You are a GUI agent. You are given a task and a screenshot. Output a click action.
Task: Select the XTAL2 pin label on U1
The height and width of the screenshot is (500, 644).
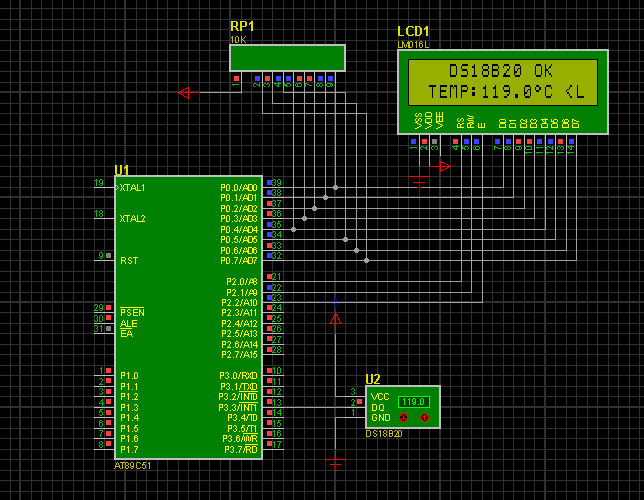coord(132,219)
